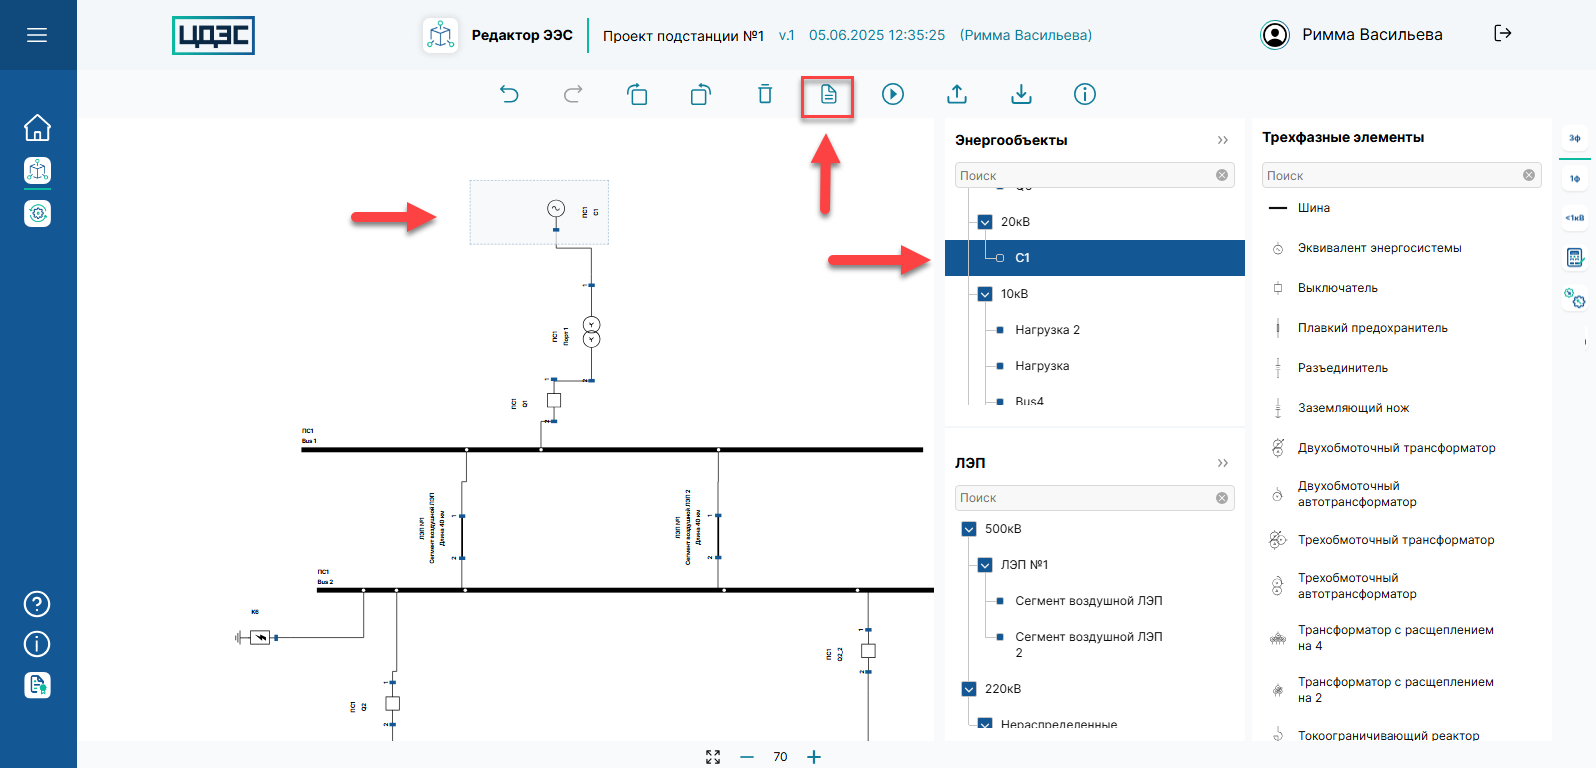
Task: Select the <1кВ elements tab
Action: [x=1575, y=217]
